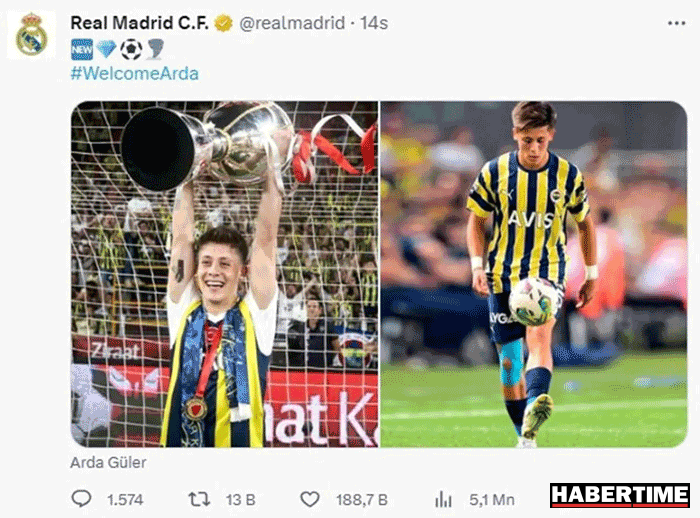Click the gold verified badge
Viewport: 700px width, 518px height.
[224, 23]
